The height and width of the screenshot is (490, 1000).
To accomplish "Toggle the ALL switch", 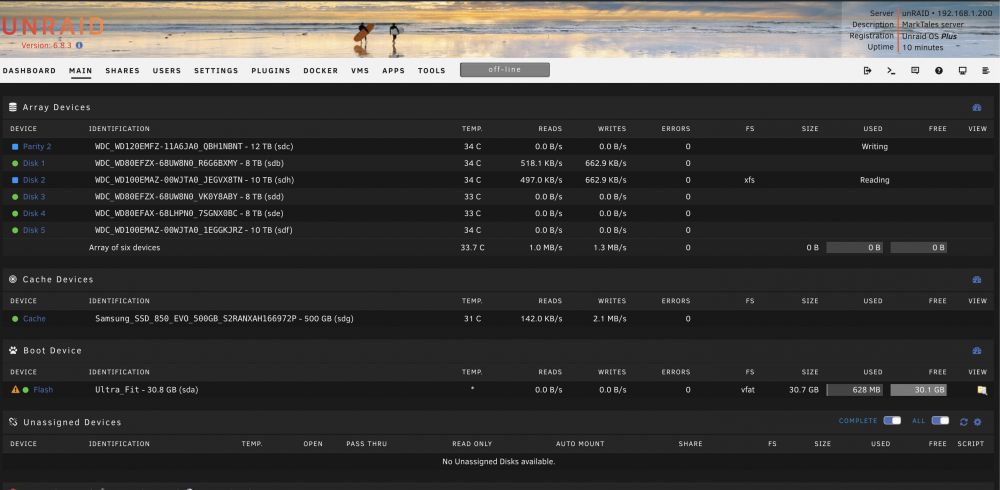I will pos(940,420).
